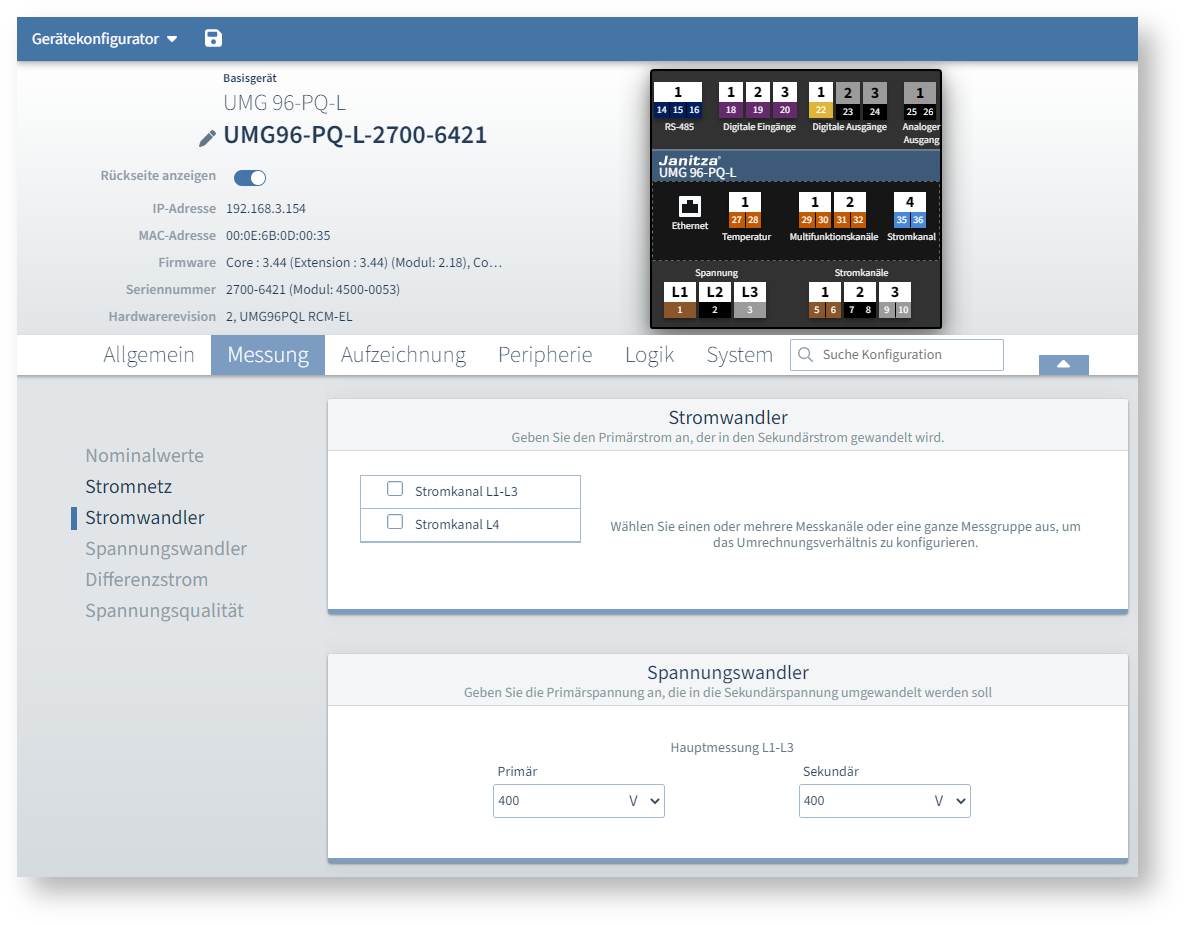Switch to the Aufzeichnung tab
Image resolution: width=1186 pixels, height=925 pixels.
click(x=403, y=355)
